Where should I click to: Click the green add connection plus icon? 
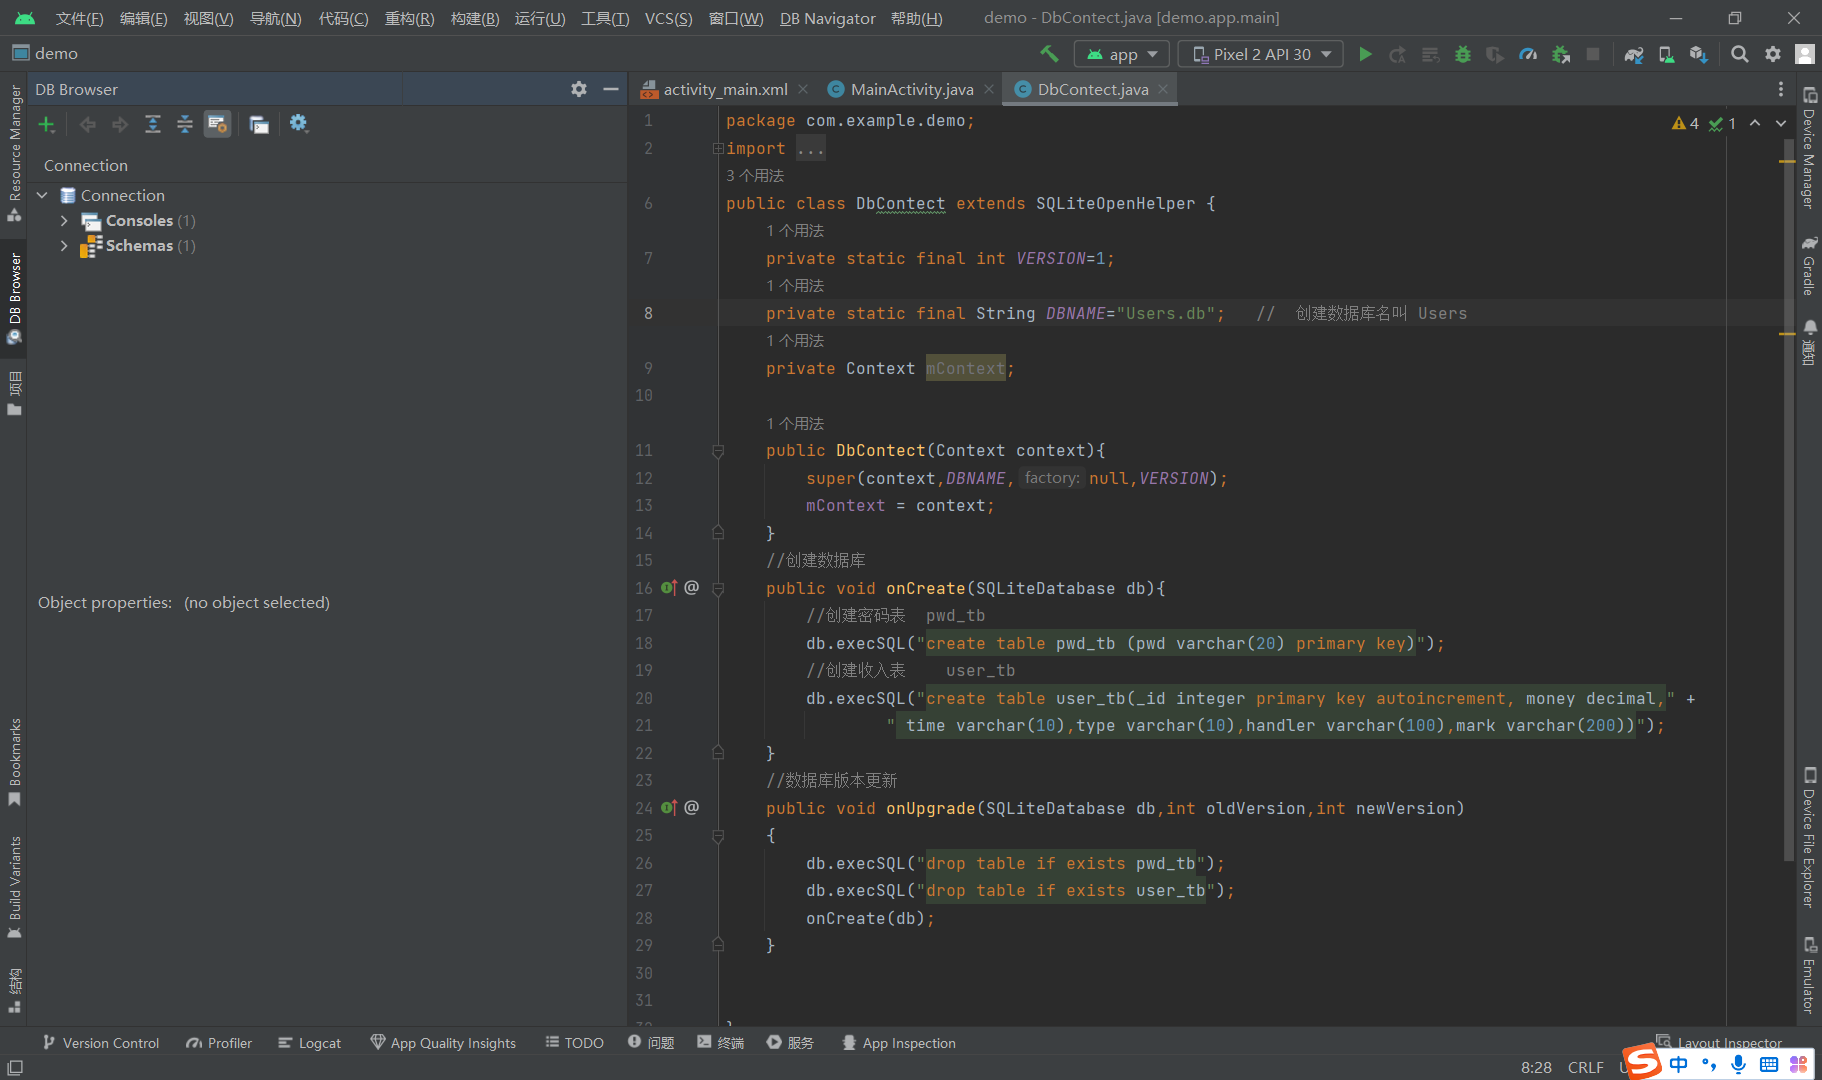pyautogui.click(x=46, y=124)
